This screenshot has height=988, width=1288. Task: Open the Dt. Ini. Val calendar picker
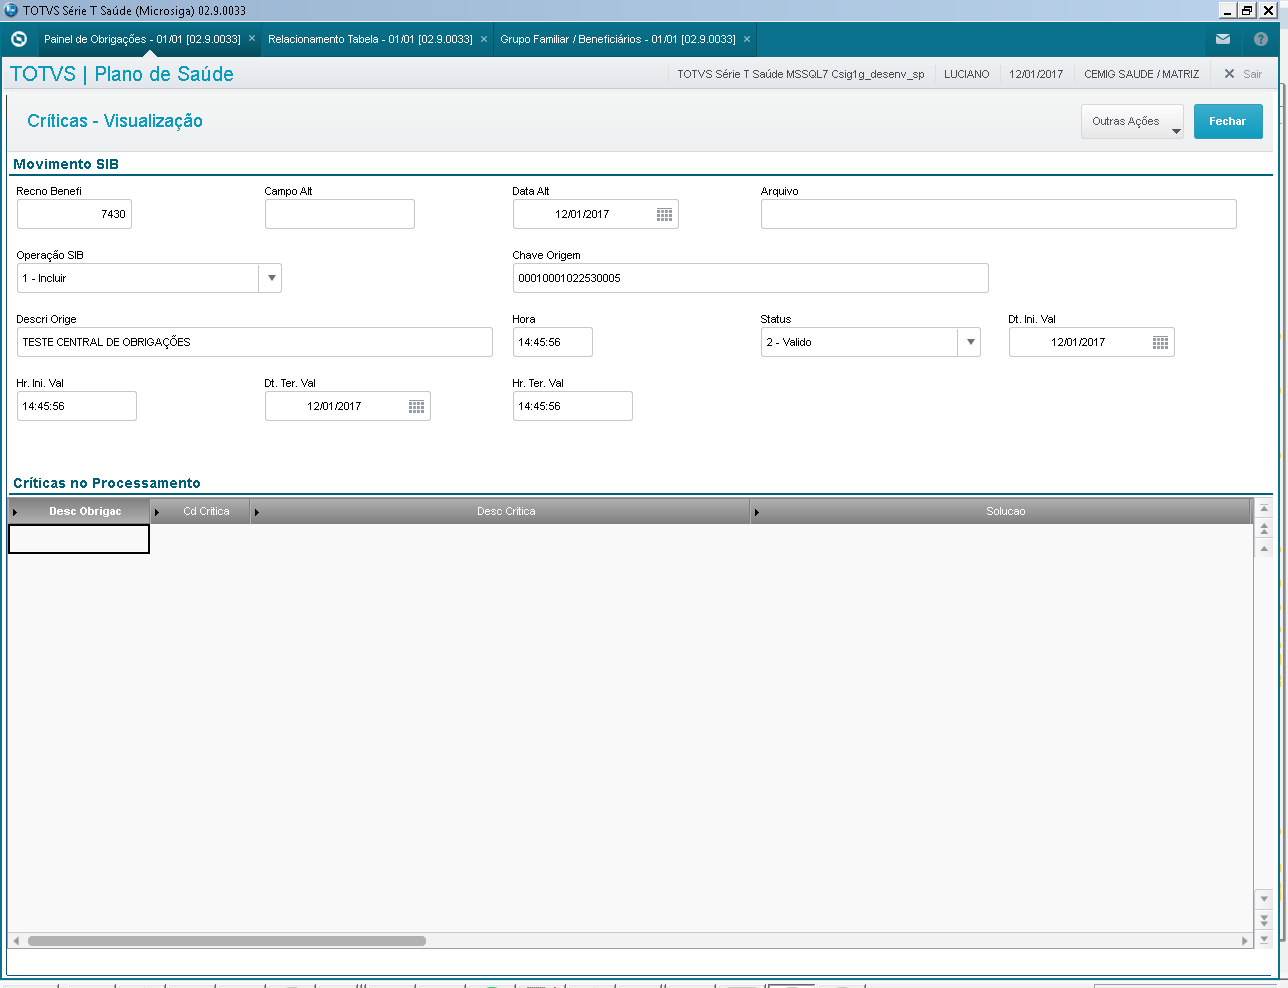click(x=1160, y=342)
